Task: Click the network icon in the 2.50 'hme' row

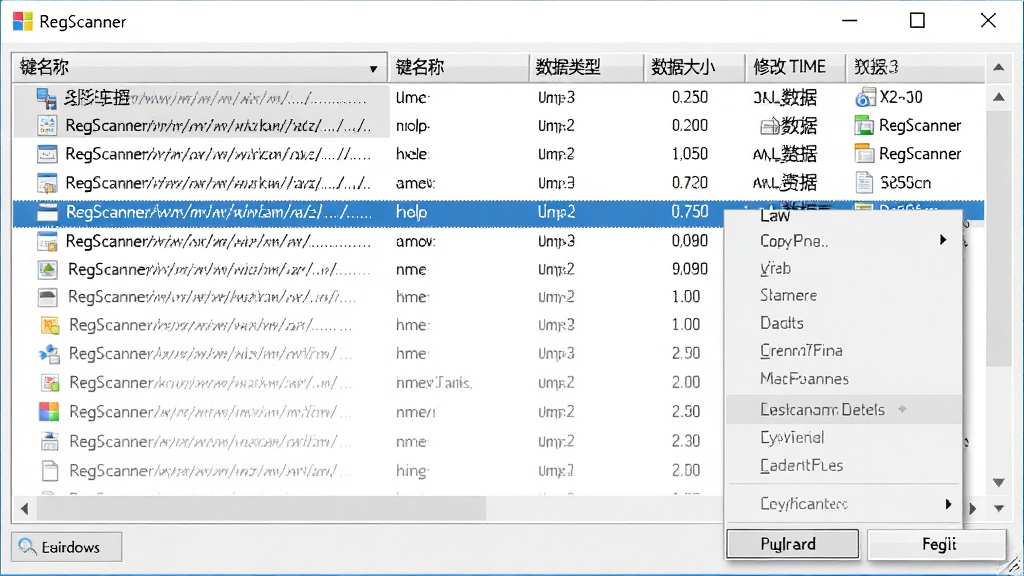Action: 49,353
